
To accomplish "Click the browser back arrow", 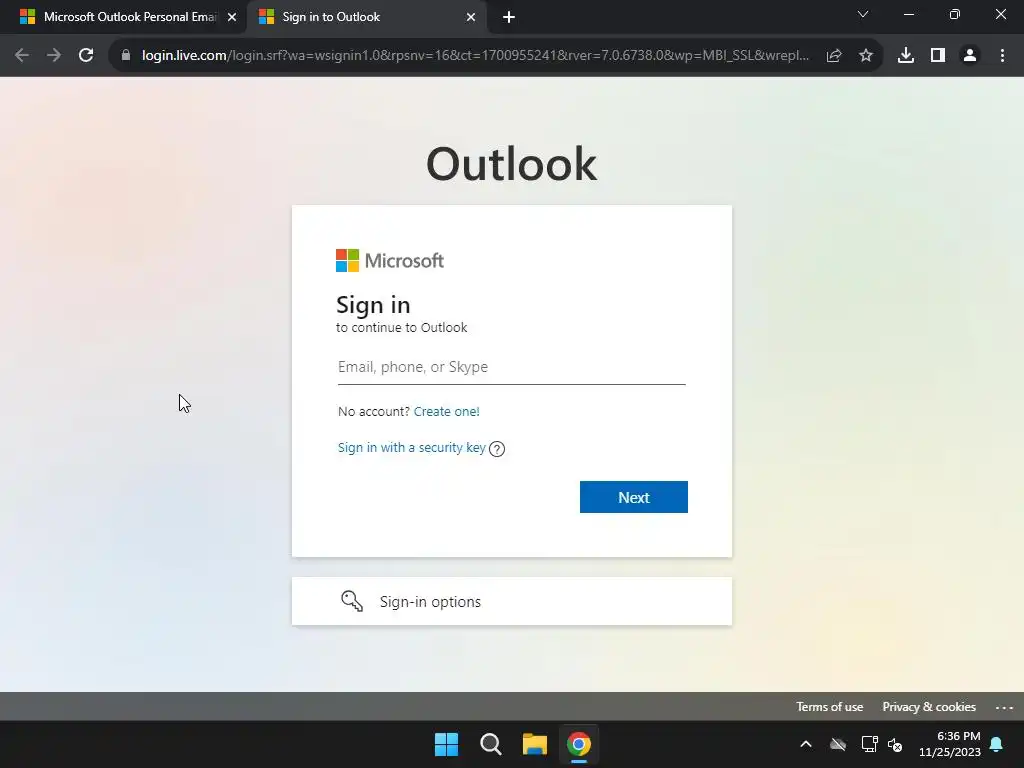I will tap(22, 56).
